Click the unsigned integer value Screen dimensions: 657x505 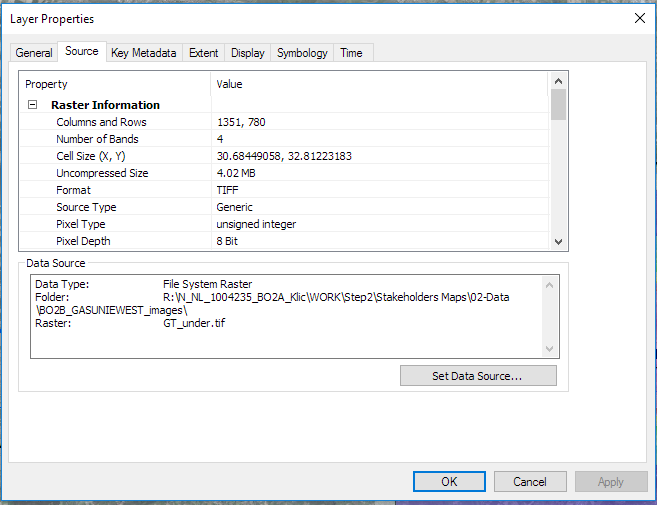256,224
